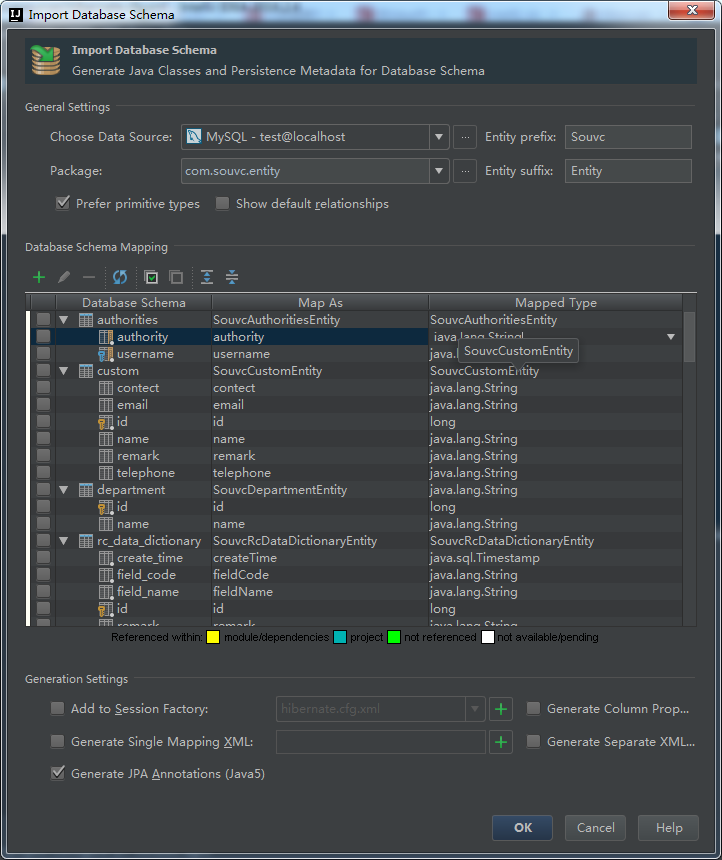
Task: Click the Collapse All icon
Action: click(232, 277)
